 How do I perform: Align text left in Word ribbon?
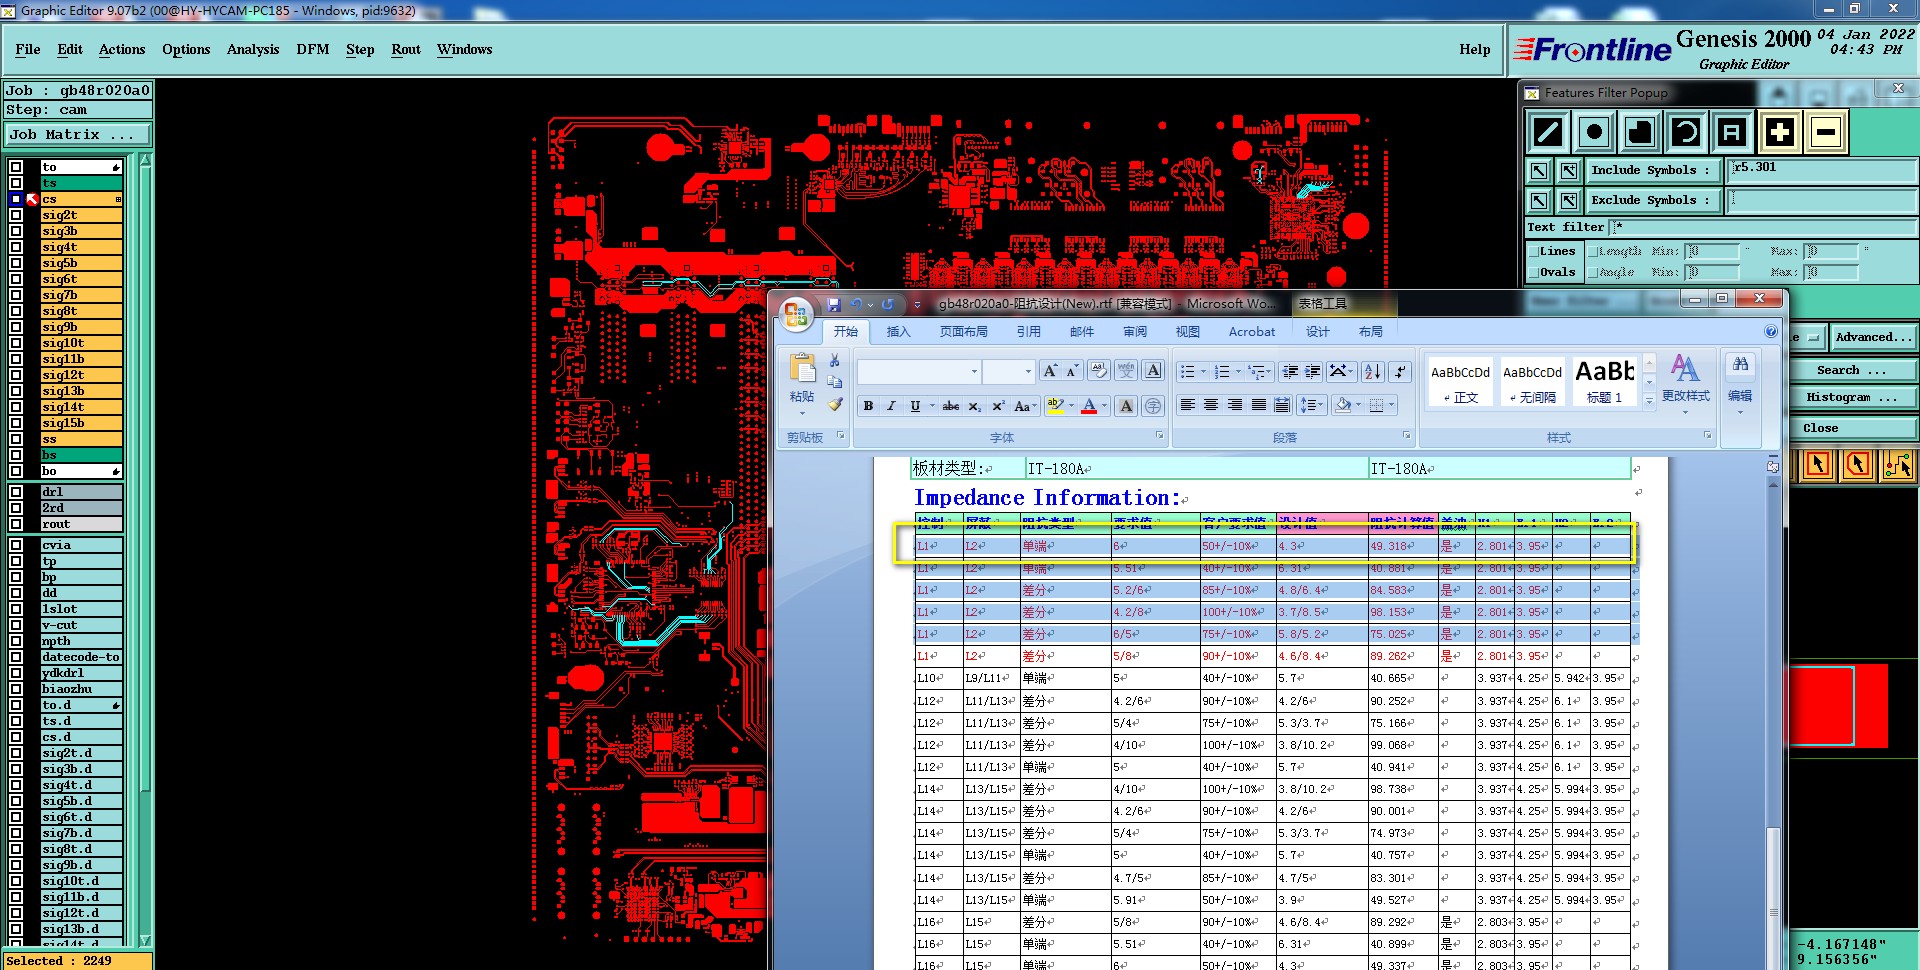coord(1188,405)
